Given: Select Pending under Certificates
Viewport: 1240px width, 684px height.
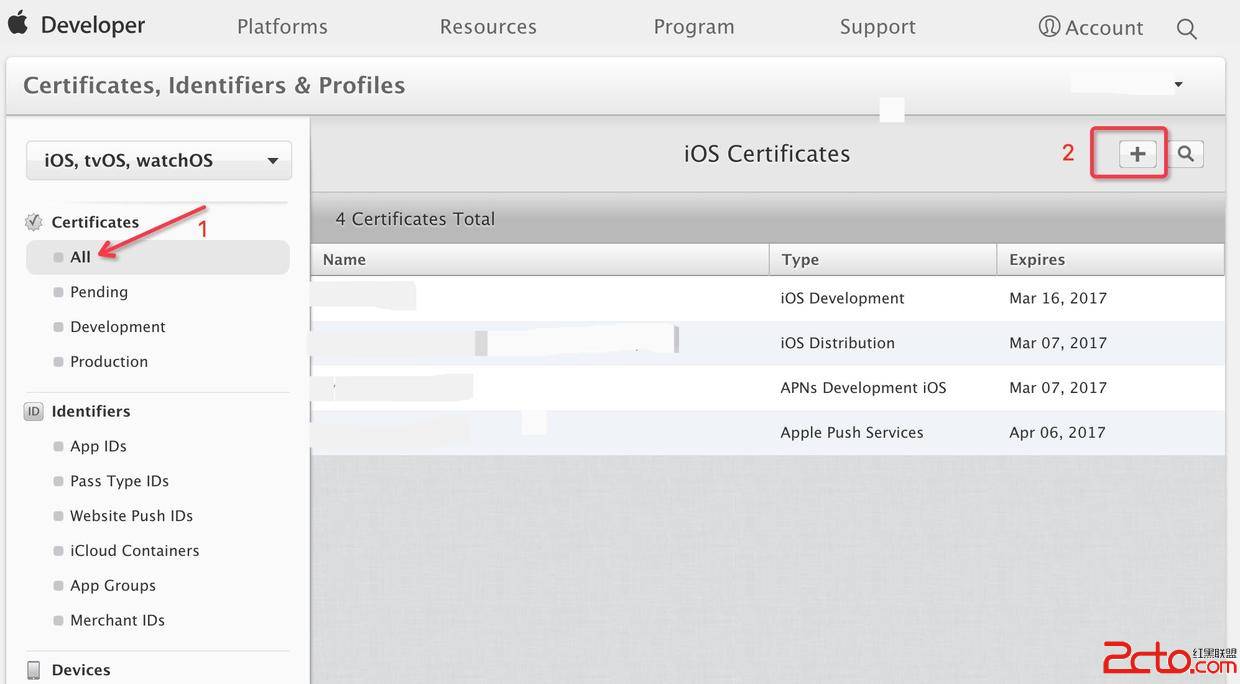Looking at the screenshot, I should (x=99, y=292).
